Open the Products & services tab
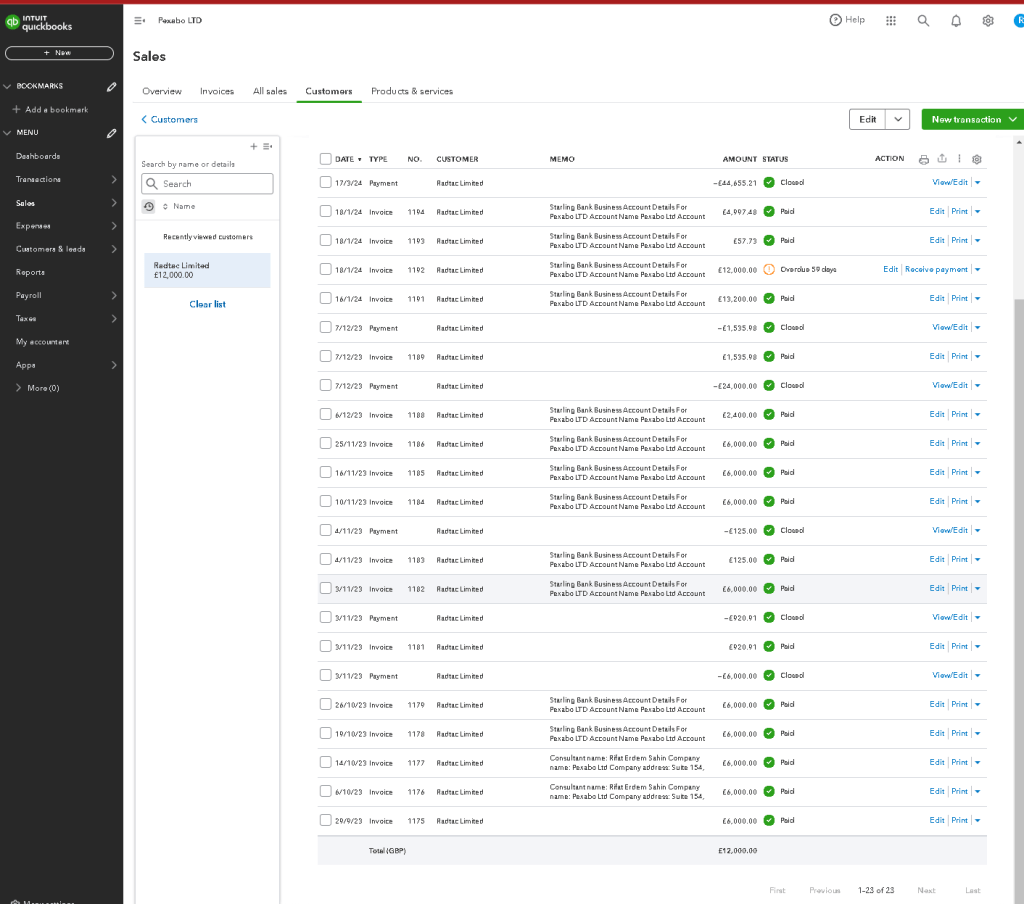The width and height of the screenshot is (1024, 904). (x=412, y=91)
